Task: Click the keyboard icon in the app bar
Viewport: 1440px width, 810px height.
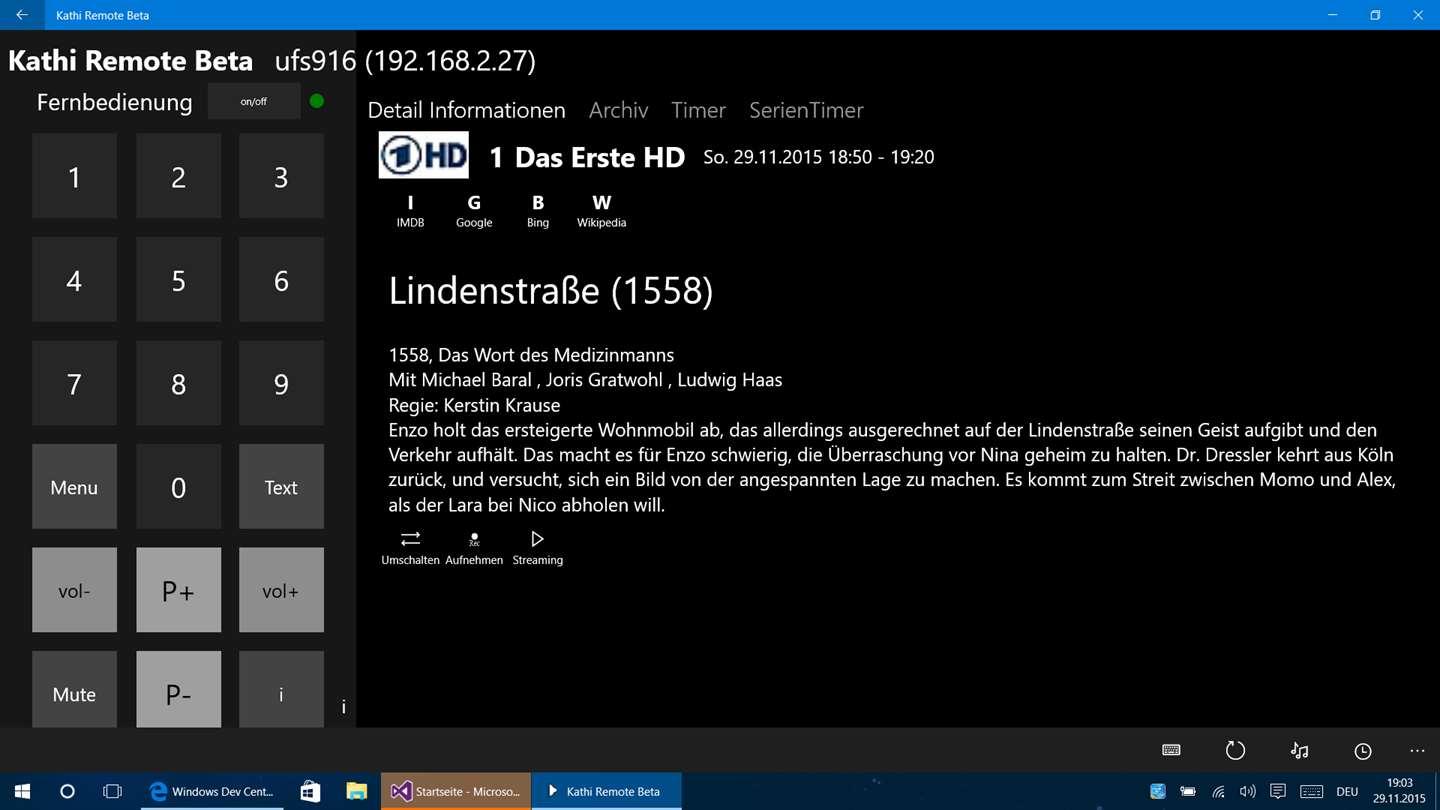Action: [x=1171, y=750]
